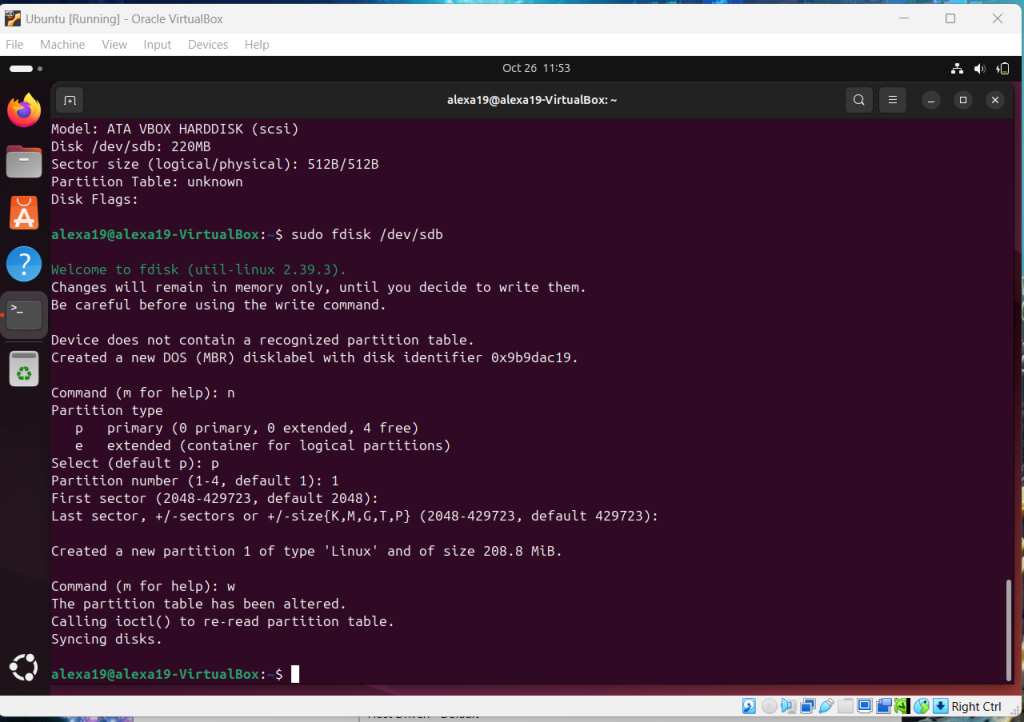Click the Show Apps Ubuntu logo button
The height and width of the screenshot is (722, 1024).
point(24,666)
